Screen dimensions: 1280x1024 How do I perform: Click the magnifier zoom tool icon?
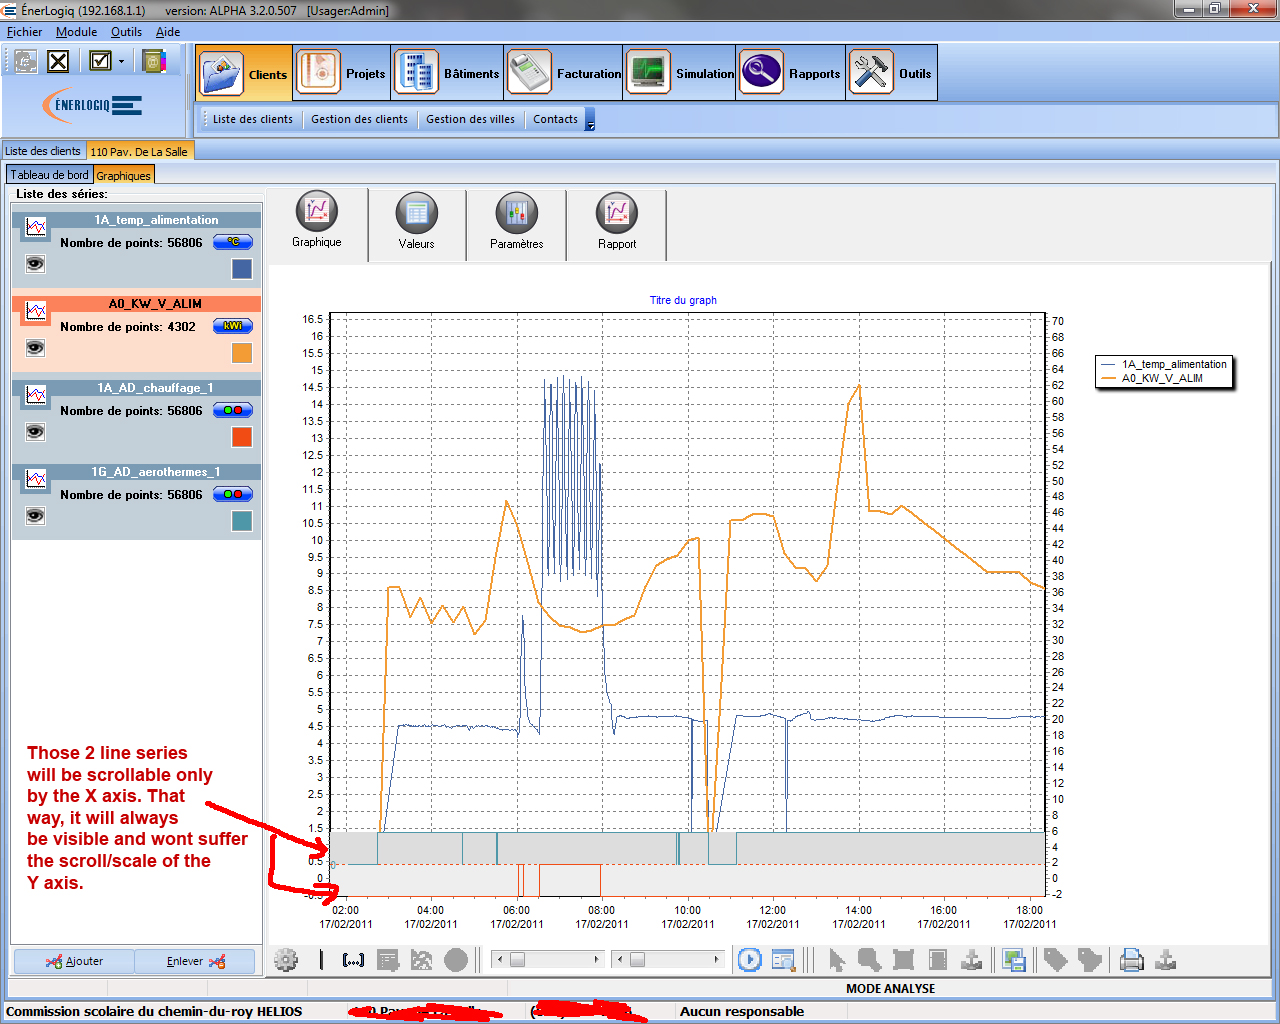point(869,960)
